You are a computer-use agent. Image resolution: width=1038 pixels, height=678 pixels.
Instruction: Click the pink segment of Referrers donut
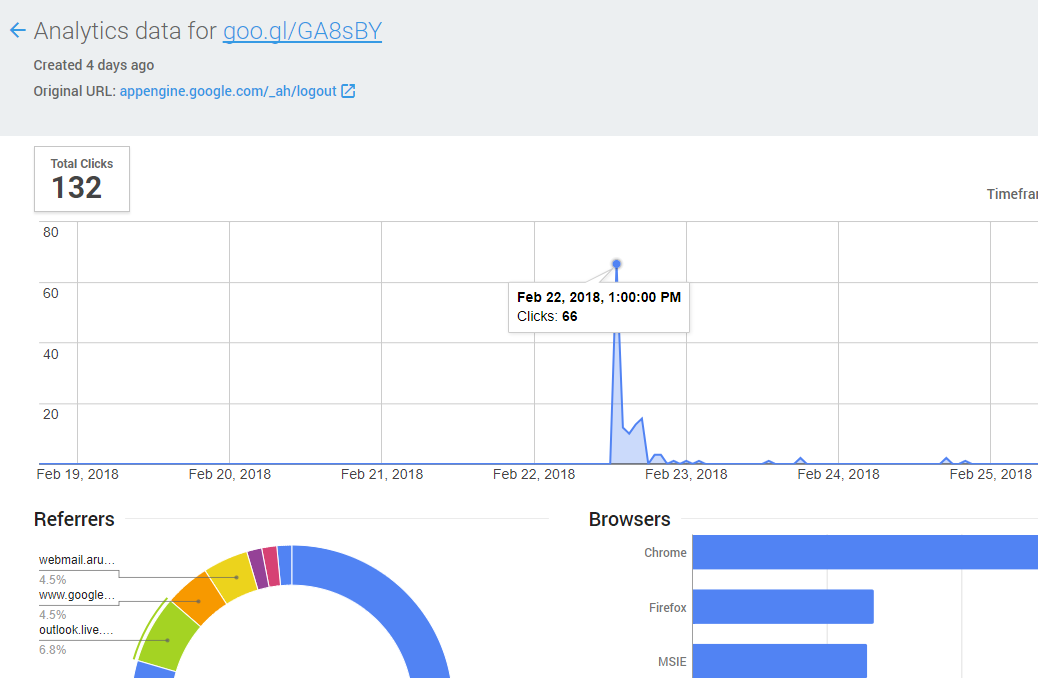[x=271, y=567]
